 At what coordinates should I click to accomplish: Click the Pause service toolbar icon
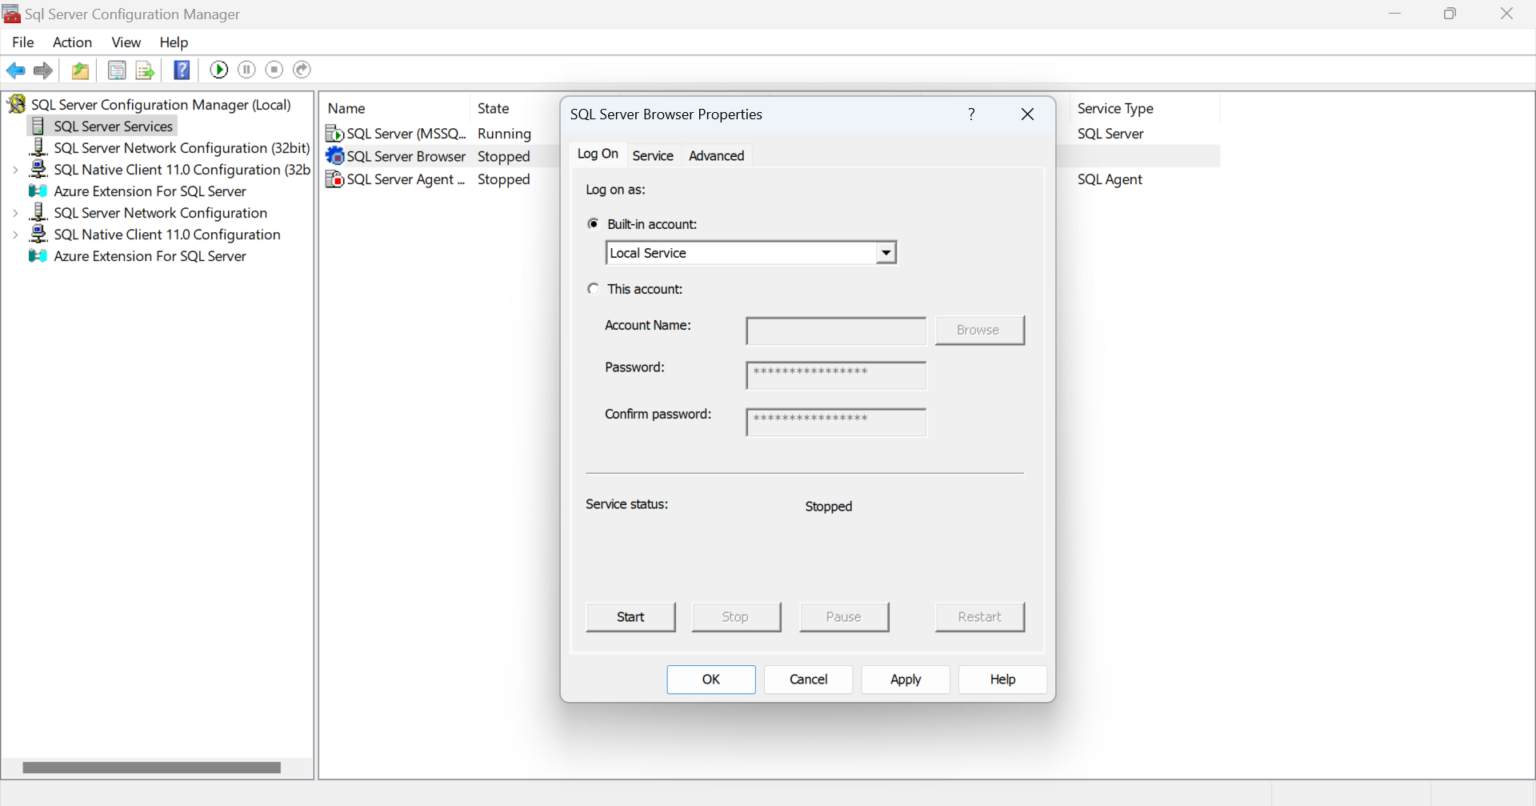tap(246, 69)
